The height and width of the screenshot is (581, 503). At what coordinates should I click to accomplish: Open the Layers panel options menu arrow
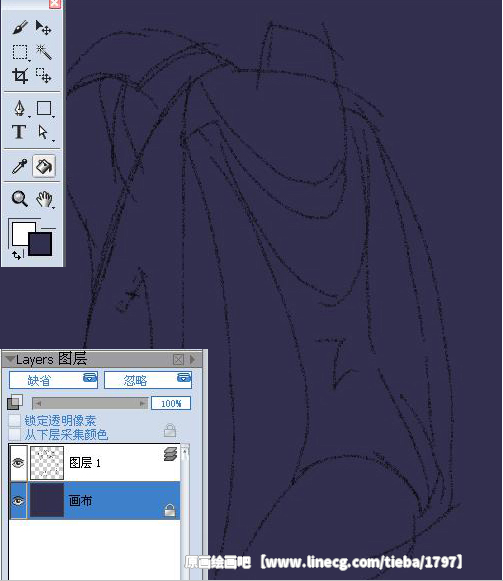[x=192, y=359]
